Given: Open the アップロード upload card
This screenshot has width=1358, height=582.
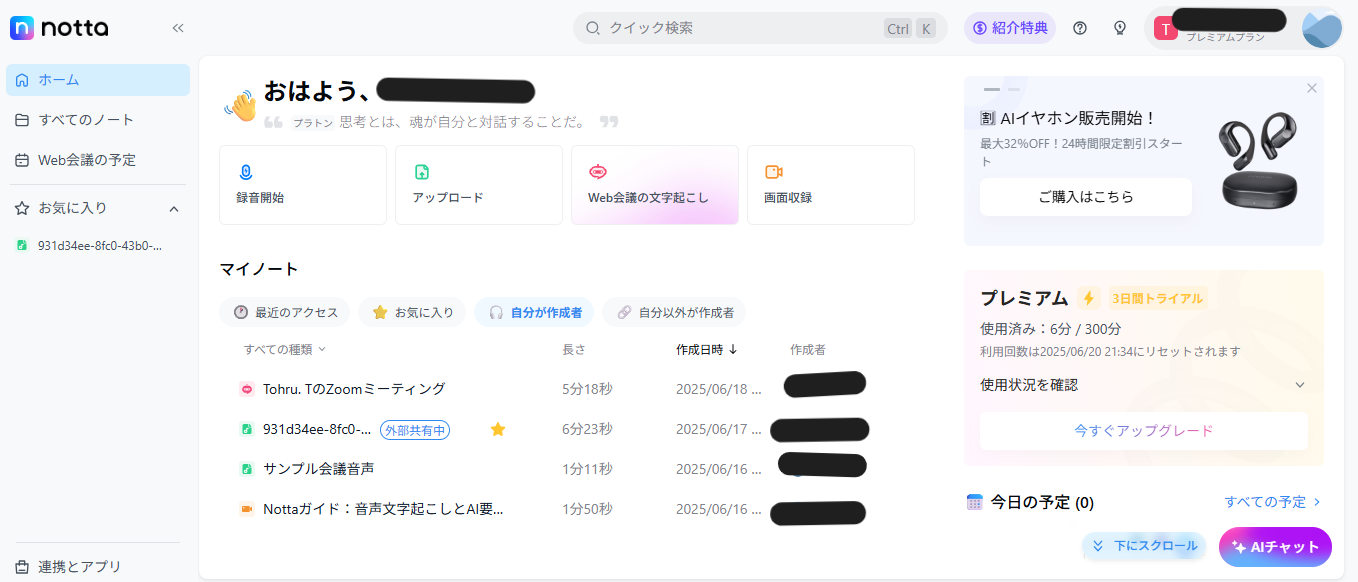Looking at the screenshot, I should tap(478, 185).
